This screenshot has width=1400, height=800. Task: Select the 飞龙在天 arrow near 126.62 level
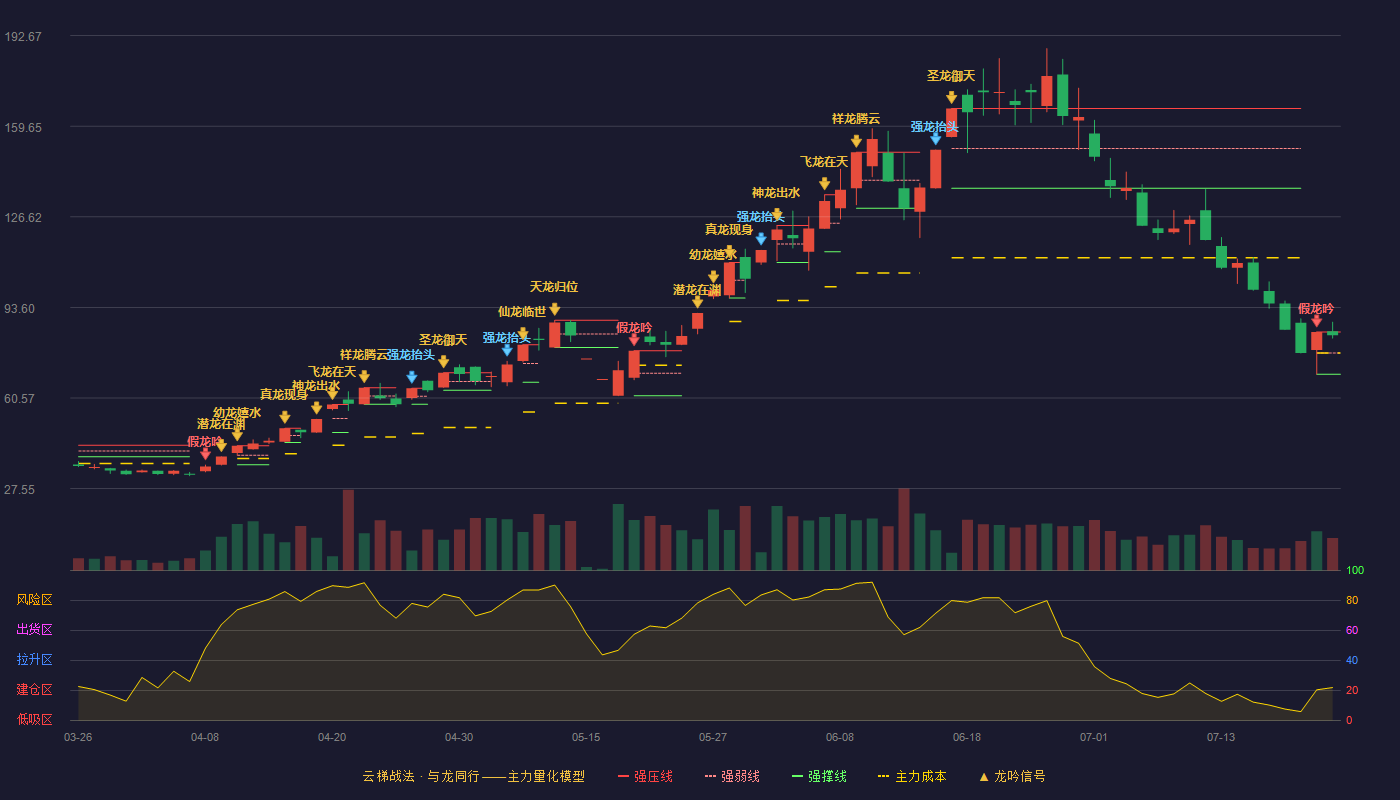824,184
